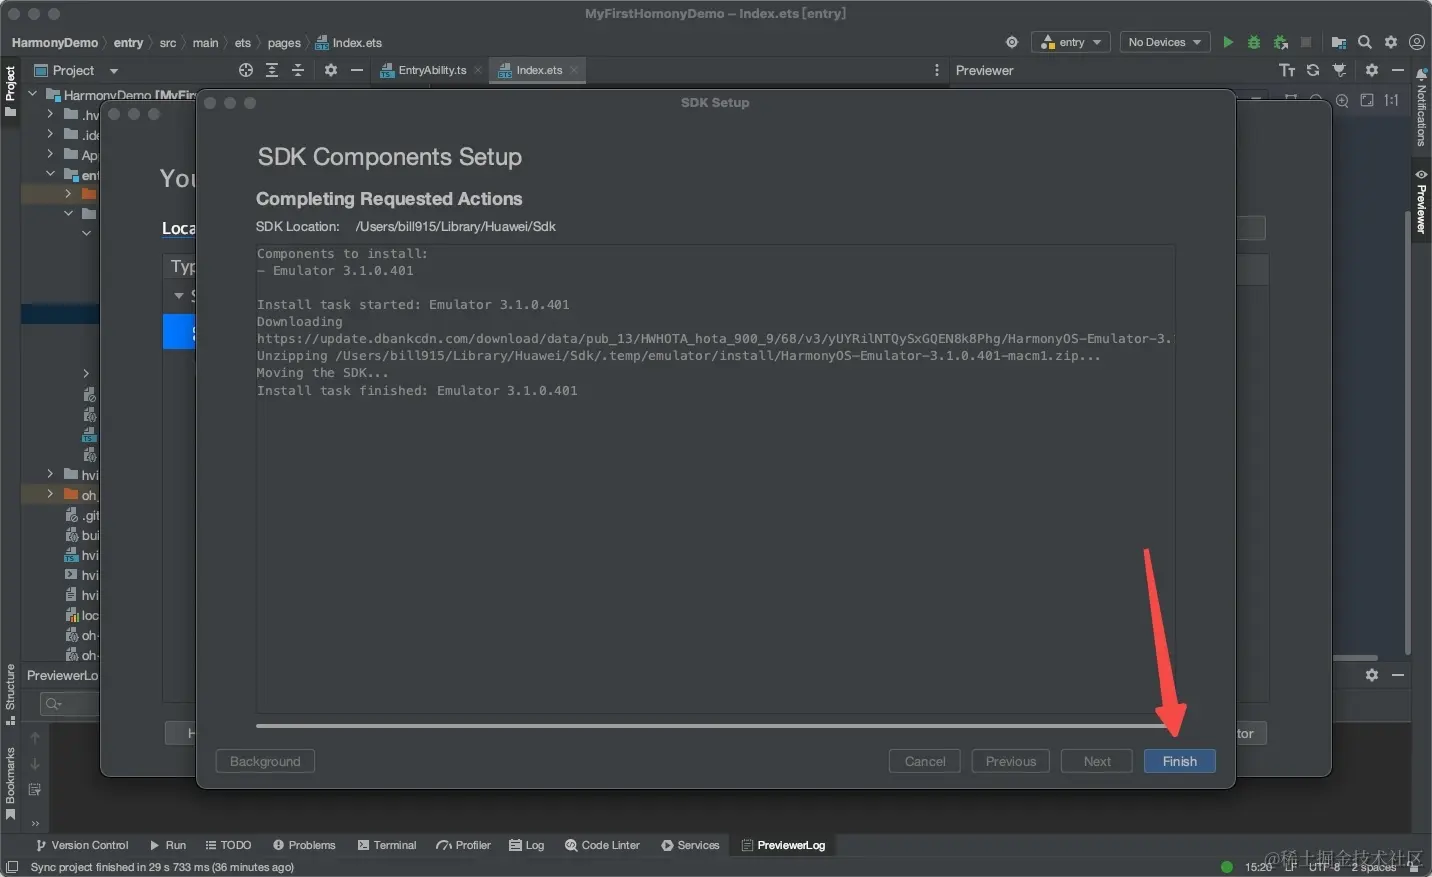Click the Sync project finished status message
The image size is (1432, 877).
(x=162, y=867)
